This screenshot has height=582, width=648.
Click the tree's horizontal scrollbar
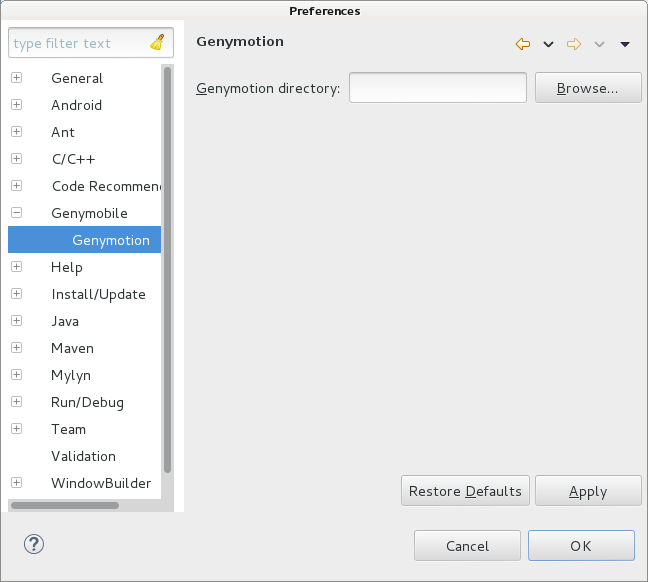(x=65, y=505)
